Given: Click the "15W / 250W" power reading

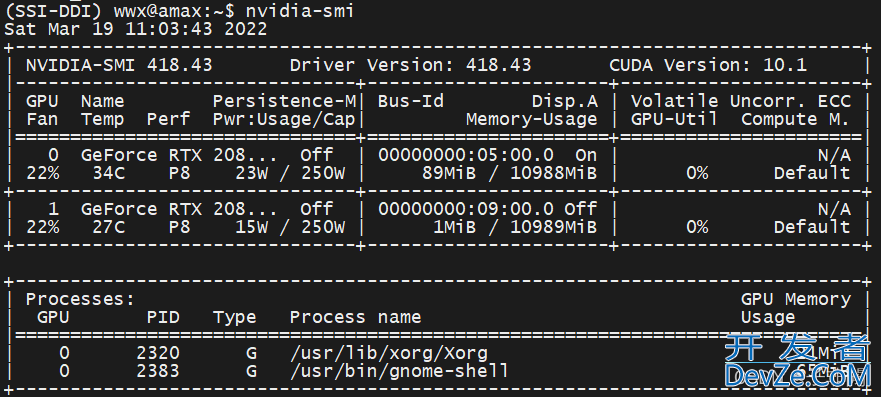Looking at the screenshot, I should coord(290,227).
